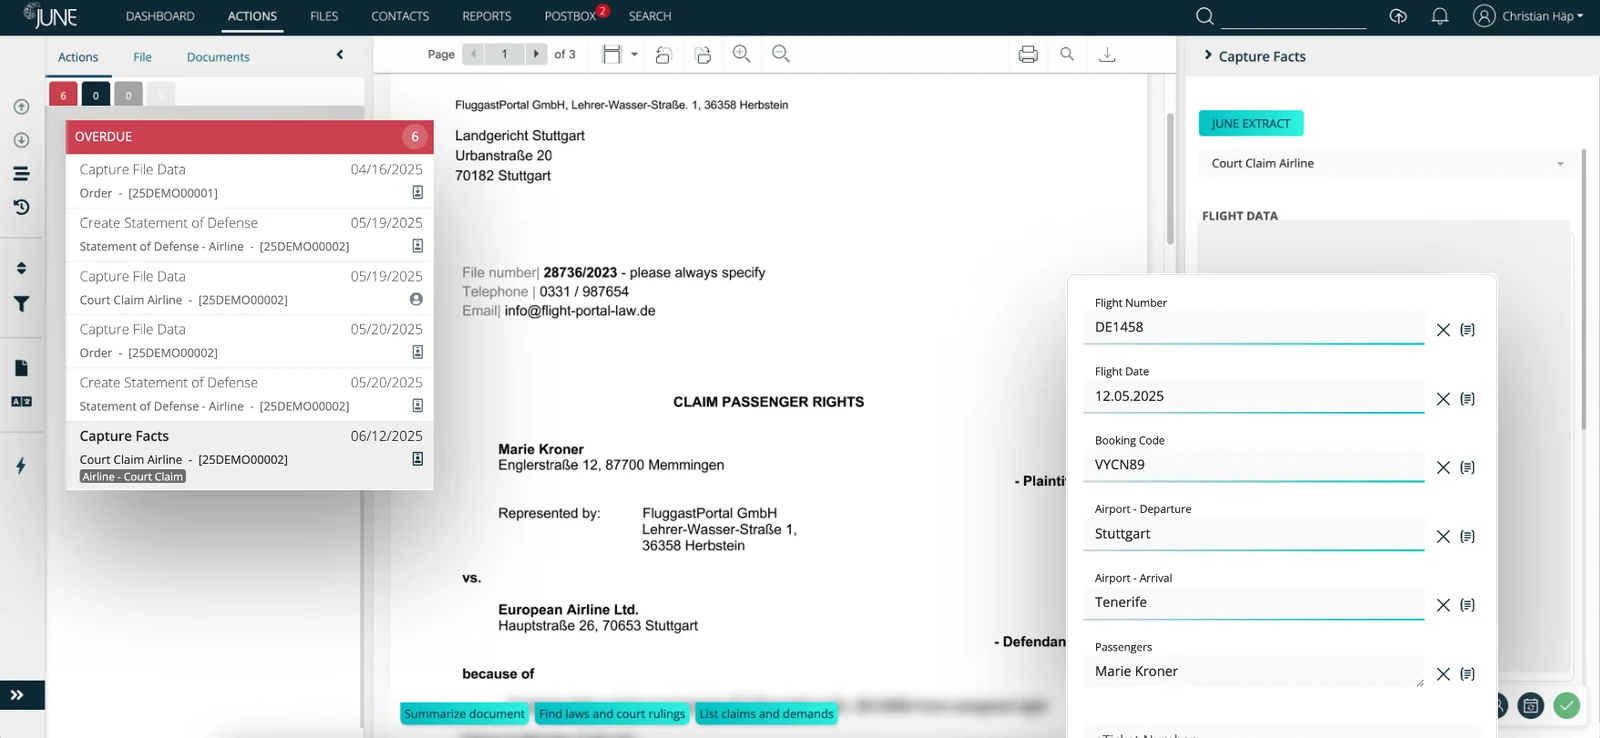Viewport: 1600px width, 738px height.
Task: Click the down-arrow circle icon in the sidebar
Action: [x=21, y=140]
